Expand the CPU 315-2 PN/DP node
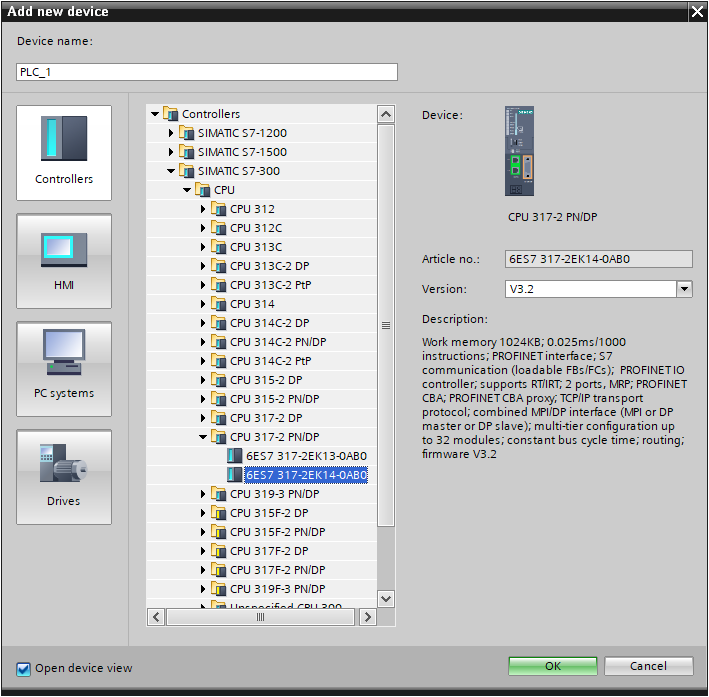The height and width of the screenshot is (697, 709). point(203,399)
